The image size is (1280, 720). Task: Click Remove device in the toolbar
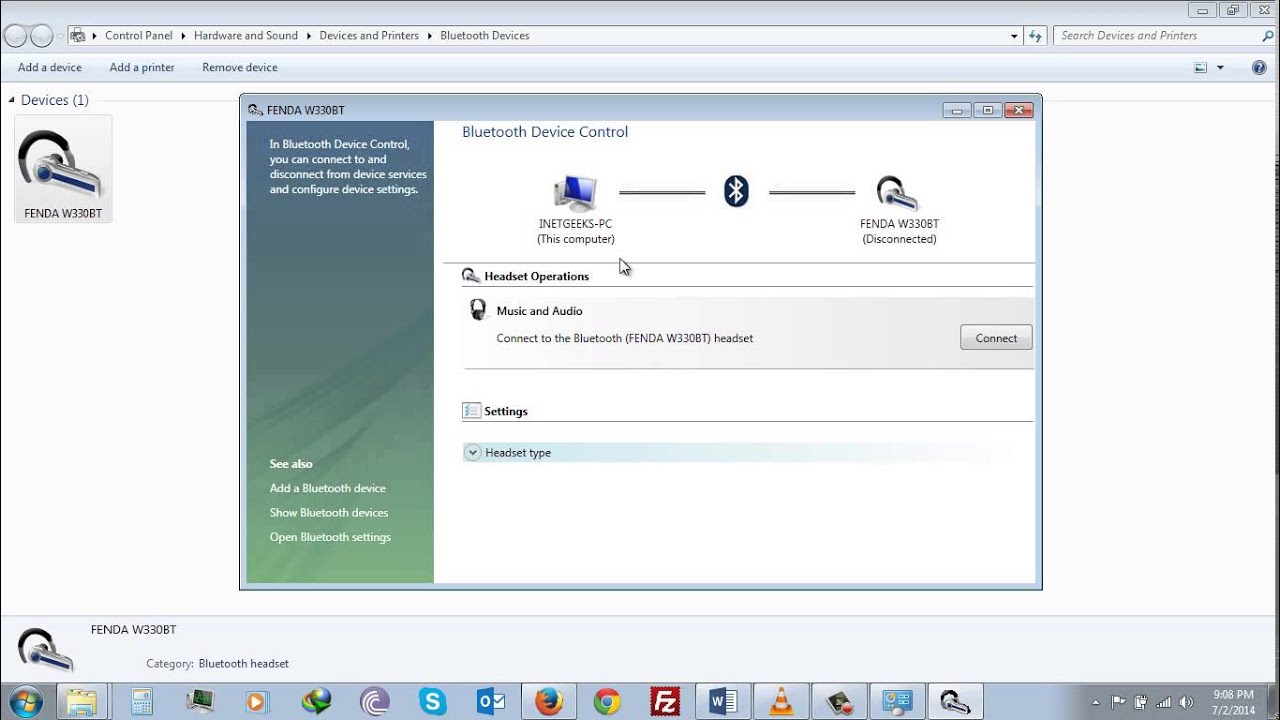tap(240, 67)
